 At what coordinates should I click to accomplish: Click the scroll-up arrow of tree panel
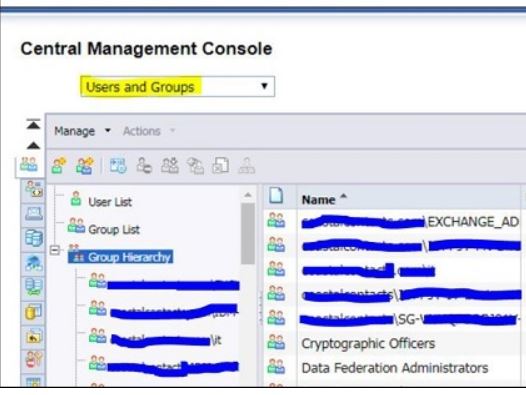pos(248,195)
